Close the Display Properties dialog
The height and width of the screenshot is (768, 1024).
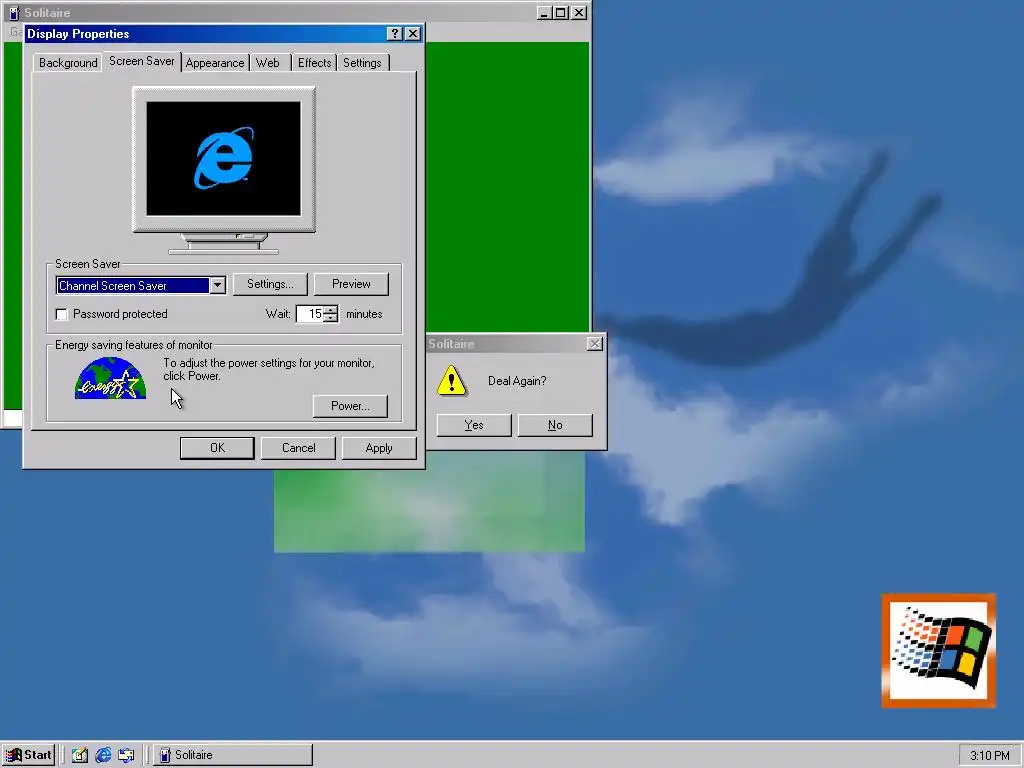413,34
